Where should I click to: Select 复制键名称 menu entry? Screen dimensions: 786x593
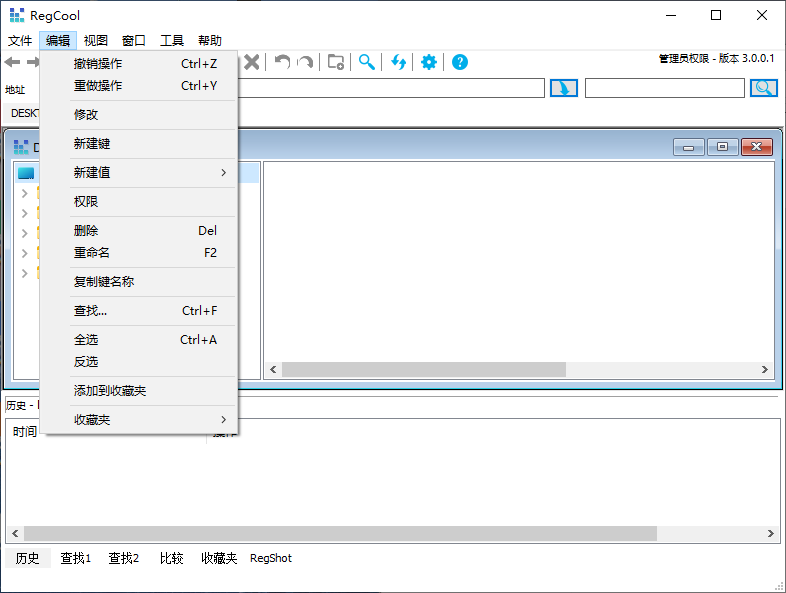(x=138, y=282)
